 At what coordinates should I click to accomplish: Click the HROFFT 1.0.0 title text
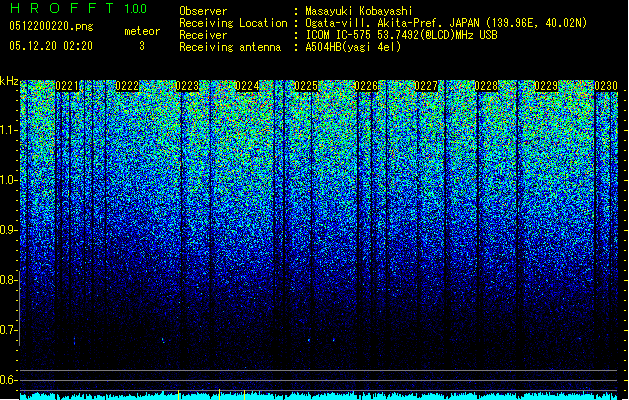(78, 8)
